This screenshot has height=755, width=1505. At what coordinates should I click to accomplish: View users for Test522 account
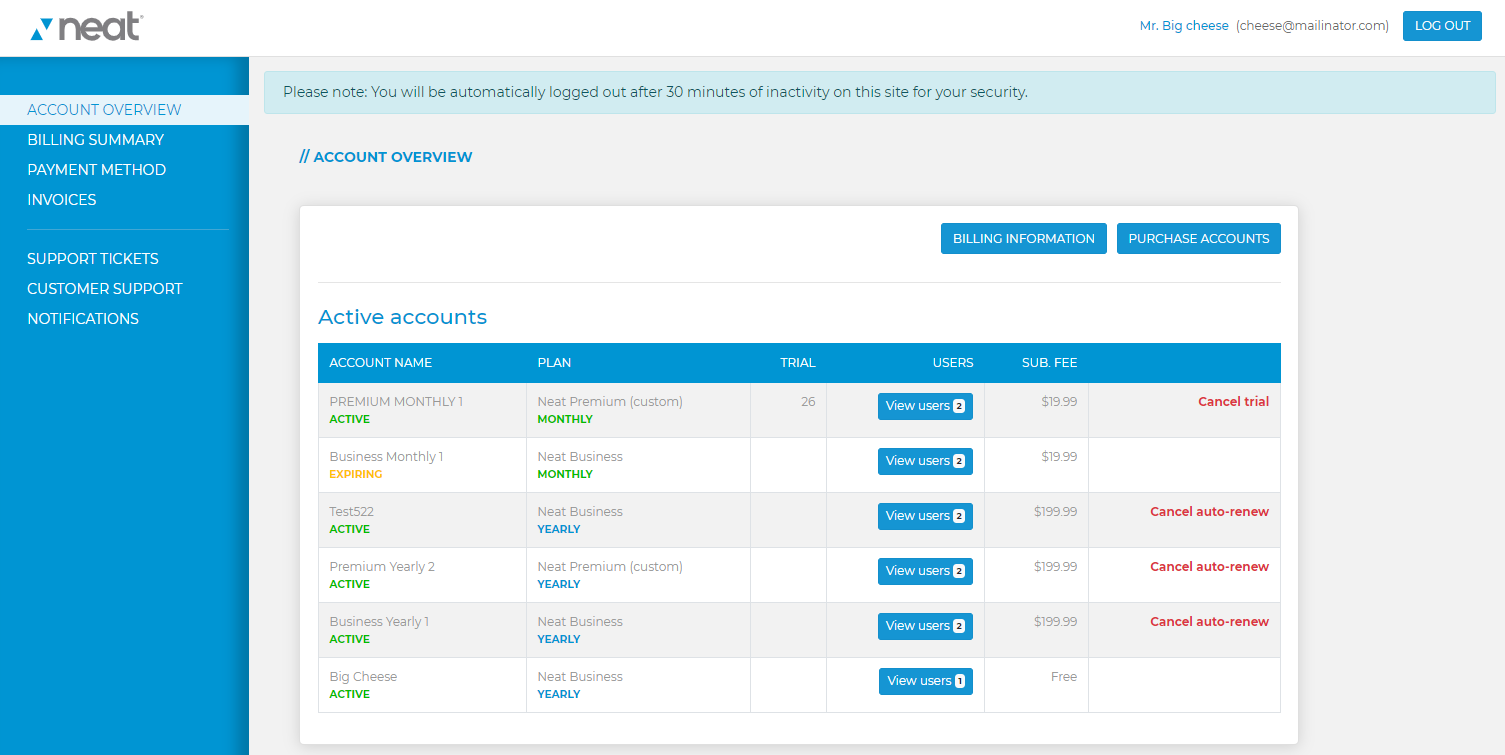[925, 516]
